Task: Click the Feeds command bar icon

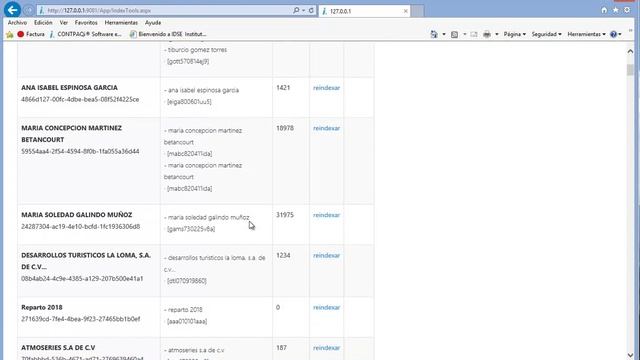Action: 454,35
